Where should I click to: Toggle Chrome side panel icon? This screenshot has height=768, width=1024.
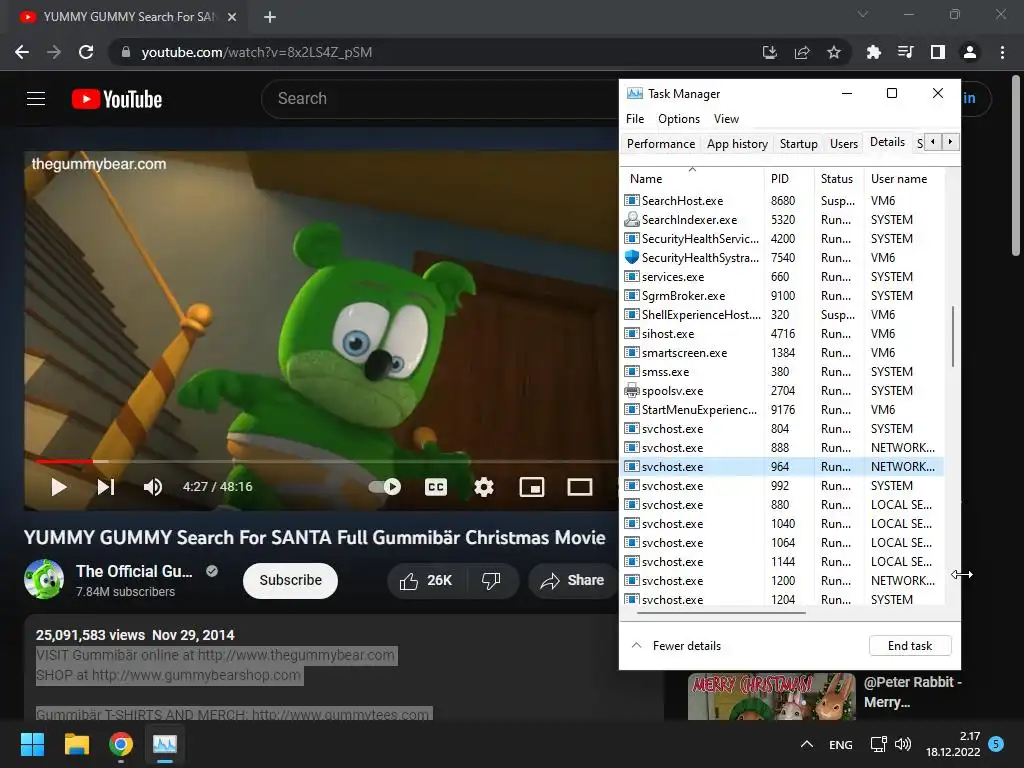click(938, 52)
